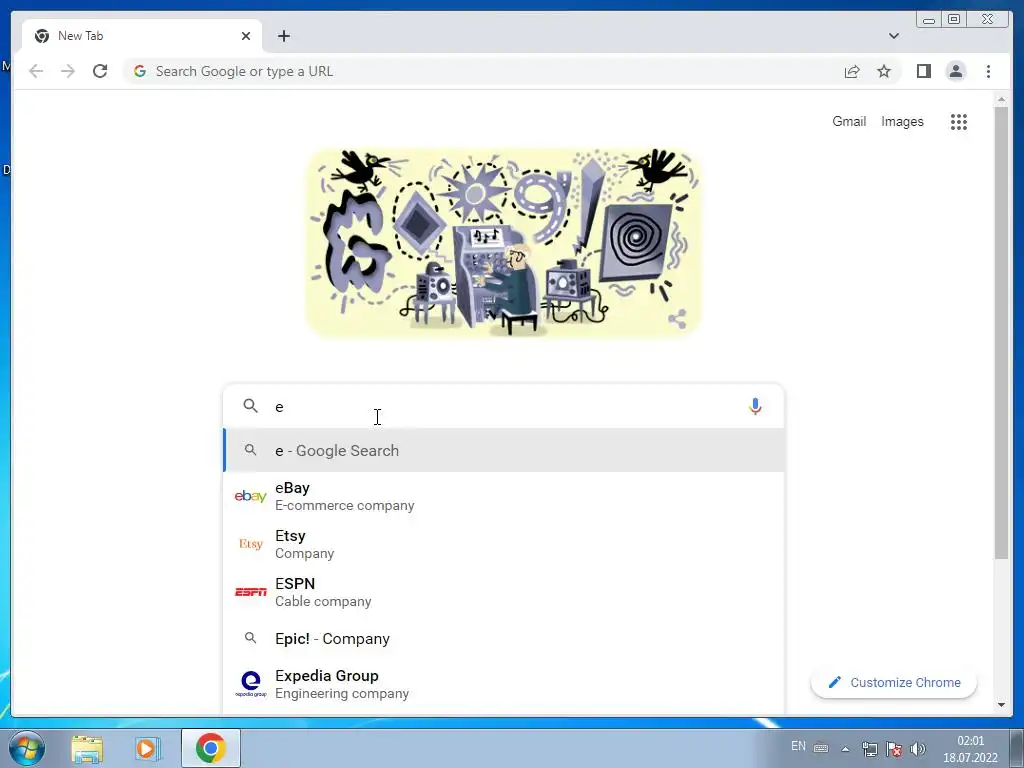The height and width of the screenshot is (768, 1024).
Task: Open Windows Explorer from taskbar
Action: click(87, 748)
